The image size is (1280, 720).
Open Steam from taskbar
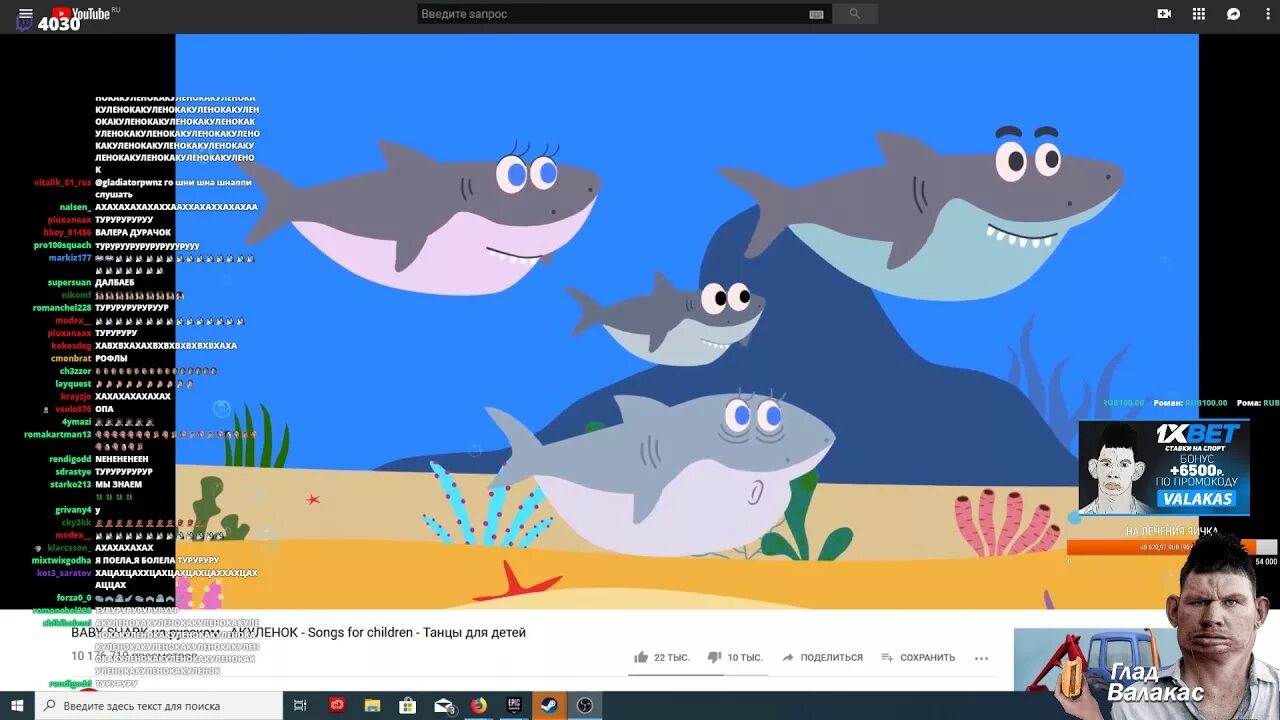550,705
